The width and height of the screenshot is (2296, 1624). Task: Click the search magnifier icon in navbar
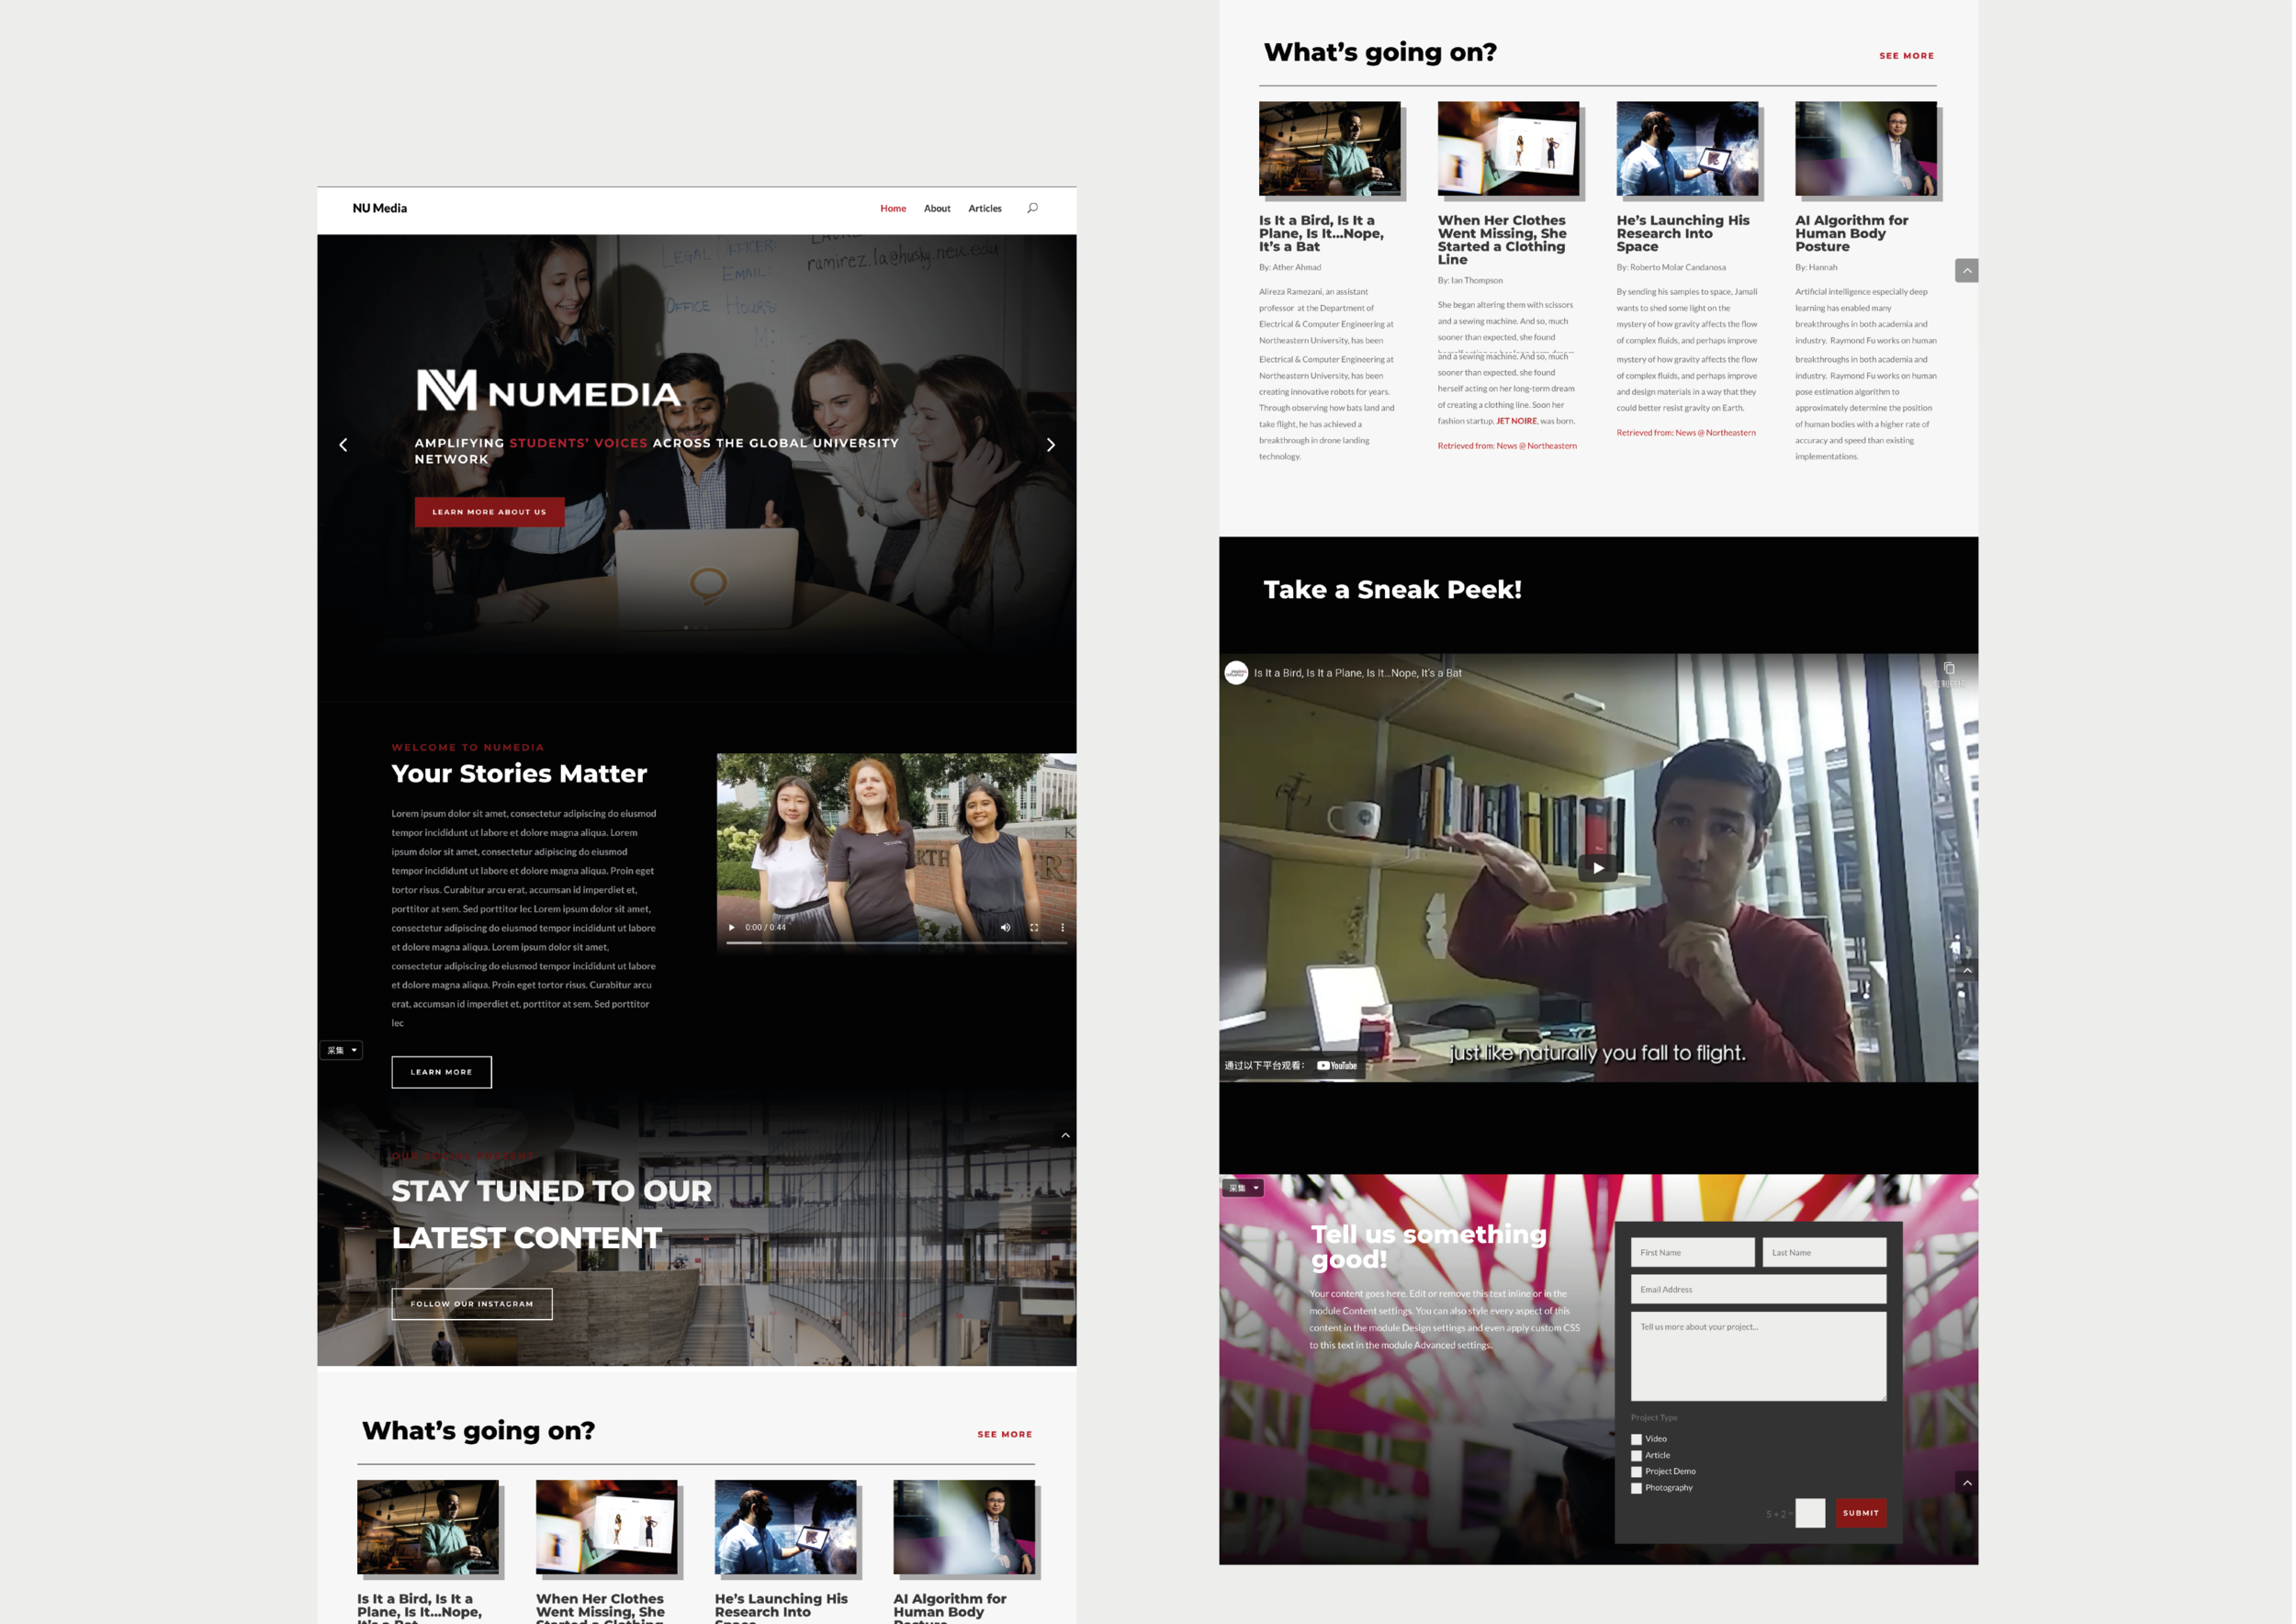coord(1032,208)
